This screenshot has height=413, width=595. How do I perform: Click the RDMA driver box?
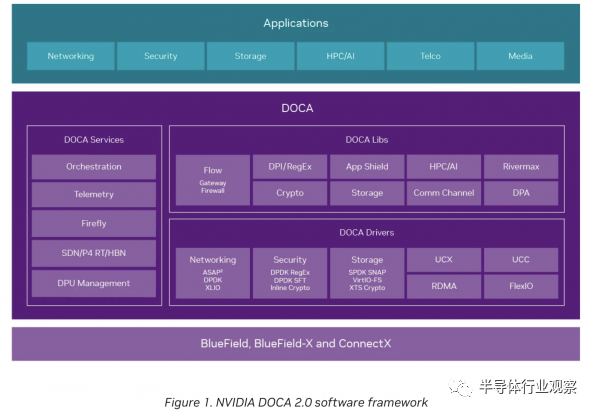444,286
